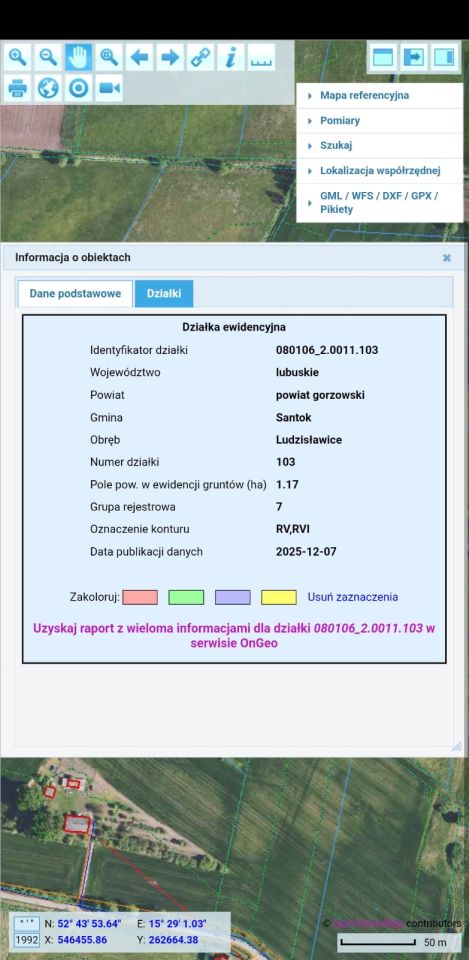Color the parcel with the yellow swatch
The height and width of the screenshot is (960, 469).
279,598
